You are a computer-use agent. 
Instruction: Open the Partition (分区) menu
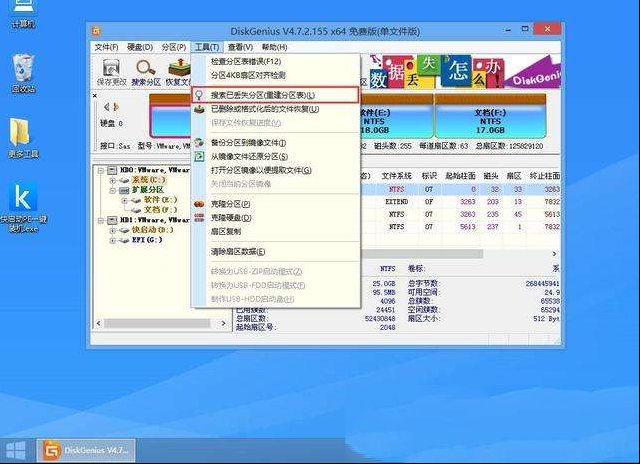[x=174, y=47]
